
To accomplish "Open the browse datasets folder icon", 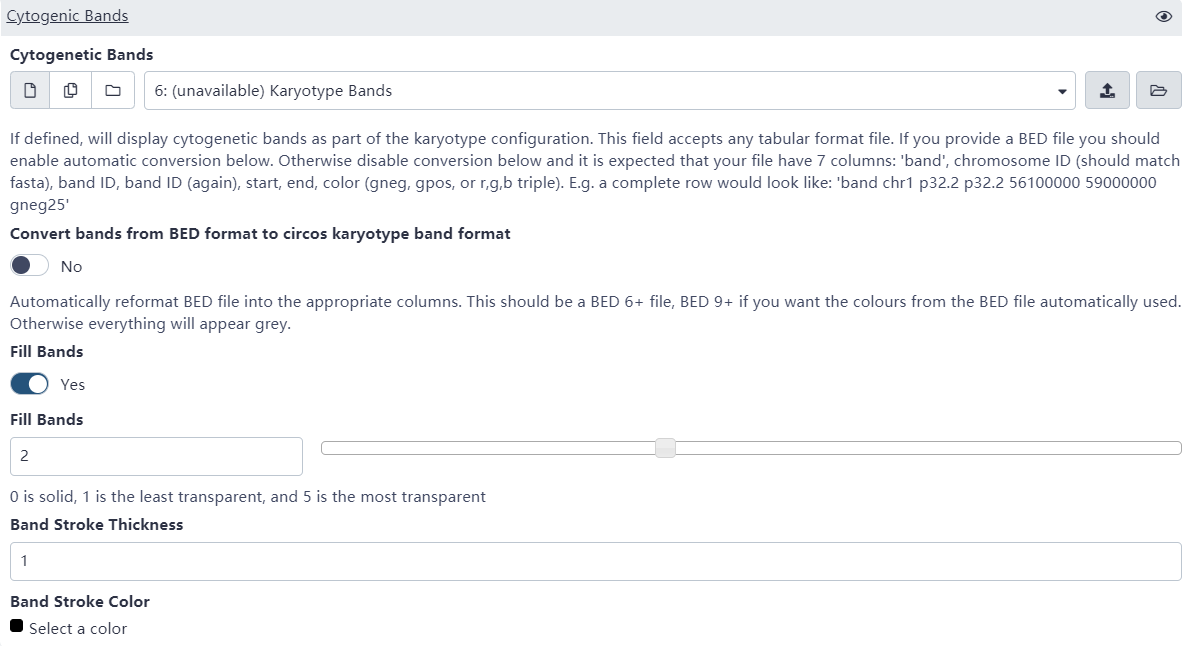I will click(1158, 90).
